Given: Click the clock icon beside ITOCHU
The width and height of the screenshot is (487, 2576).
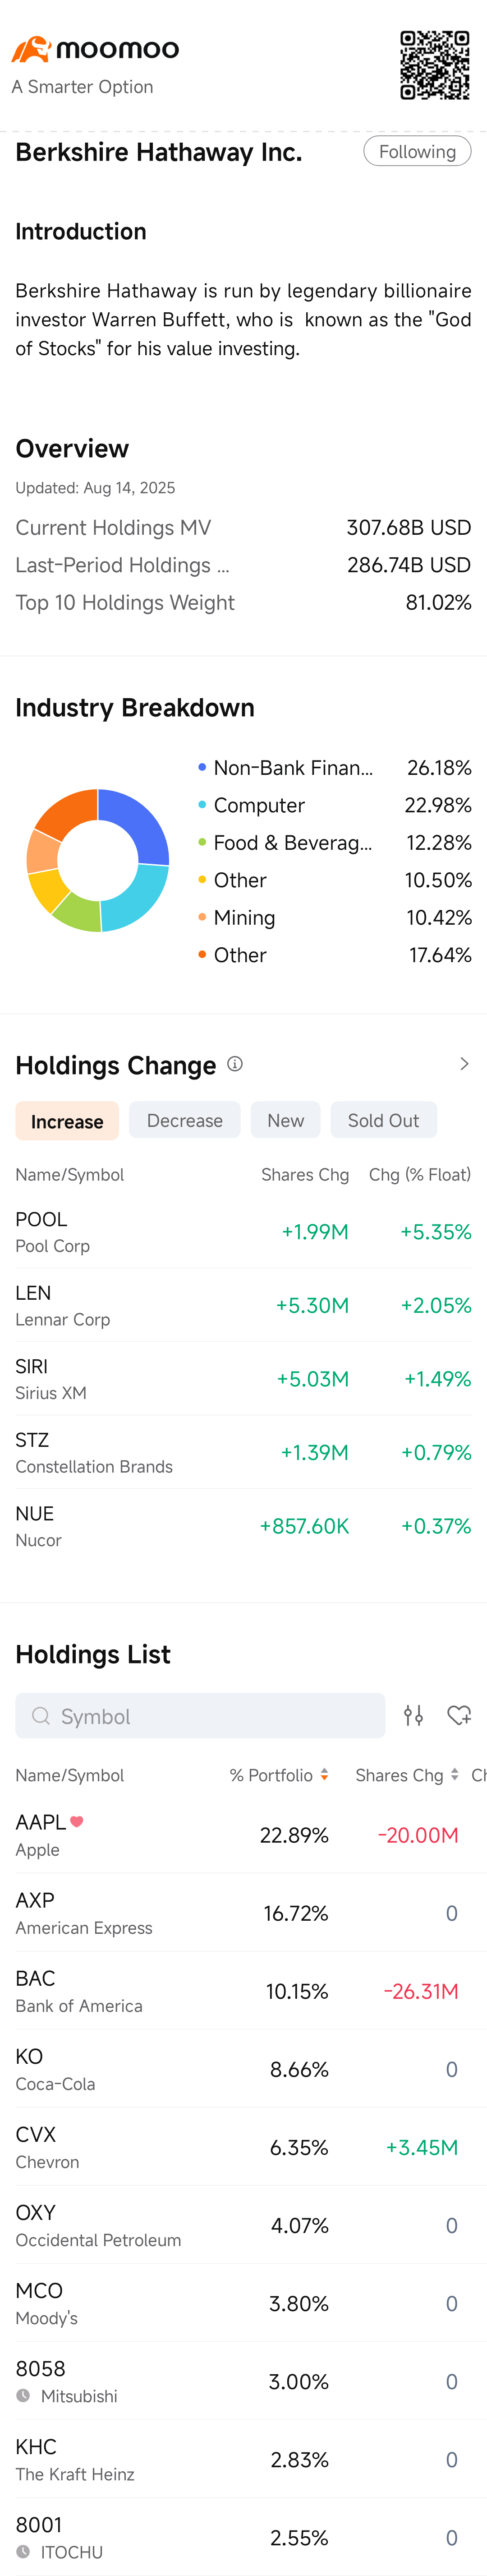Looking at the screenshot, I should pyautogui.click(x=23, y=2552).
